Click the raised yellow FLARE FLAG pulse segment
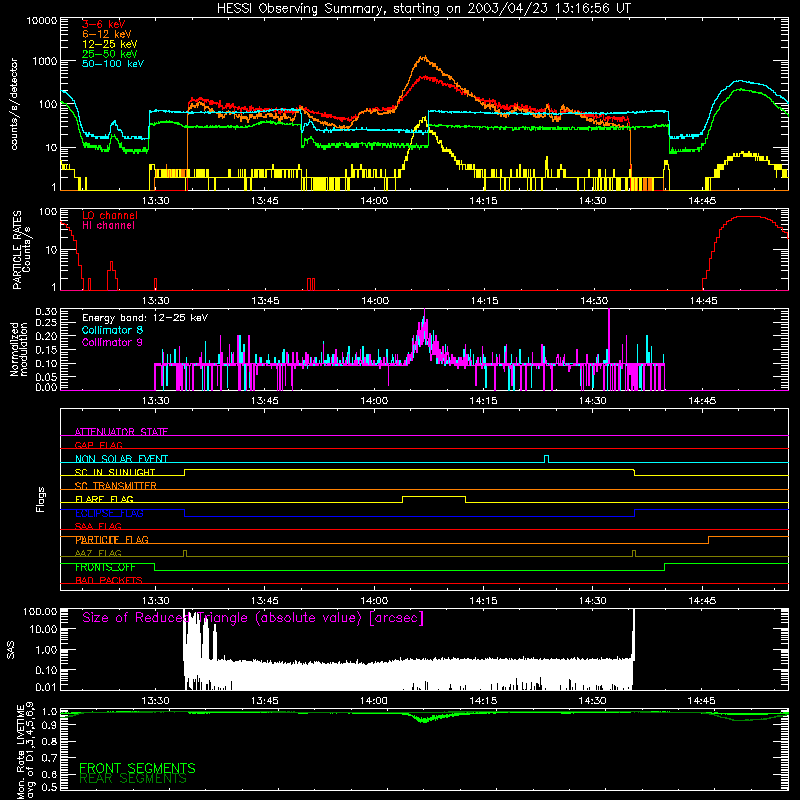The height and width of the screenshot is (800, 800). 434,496
